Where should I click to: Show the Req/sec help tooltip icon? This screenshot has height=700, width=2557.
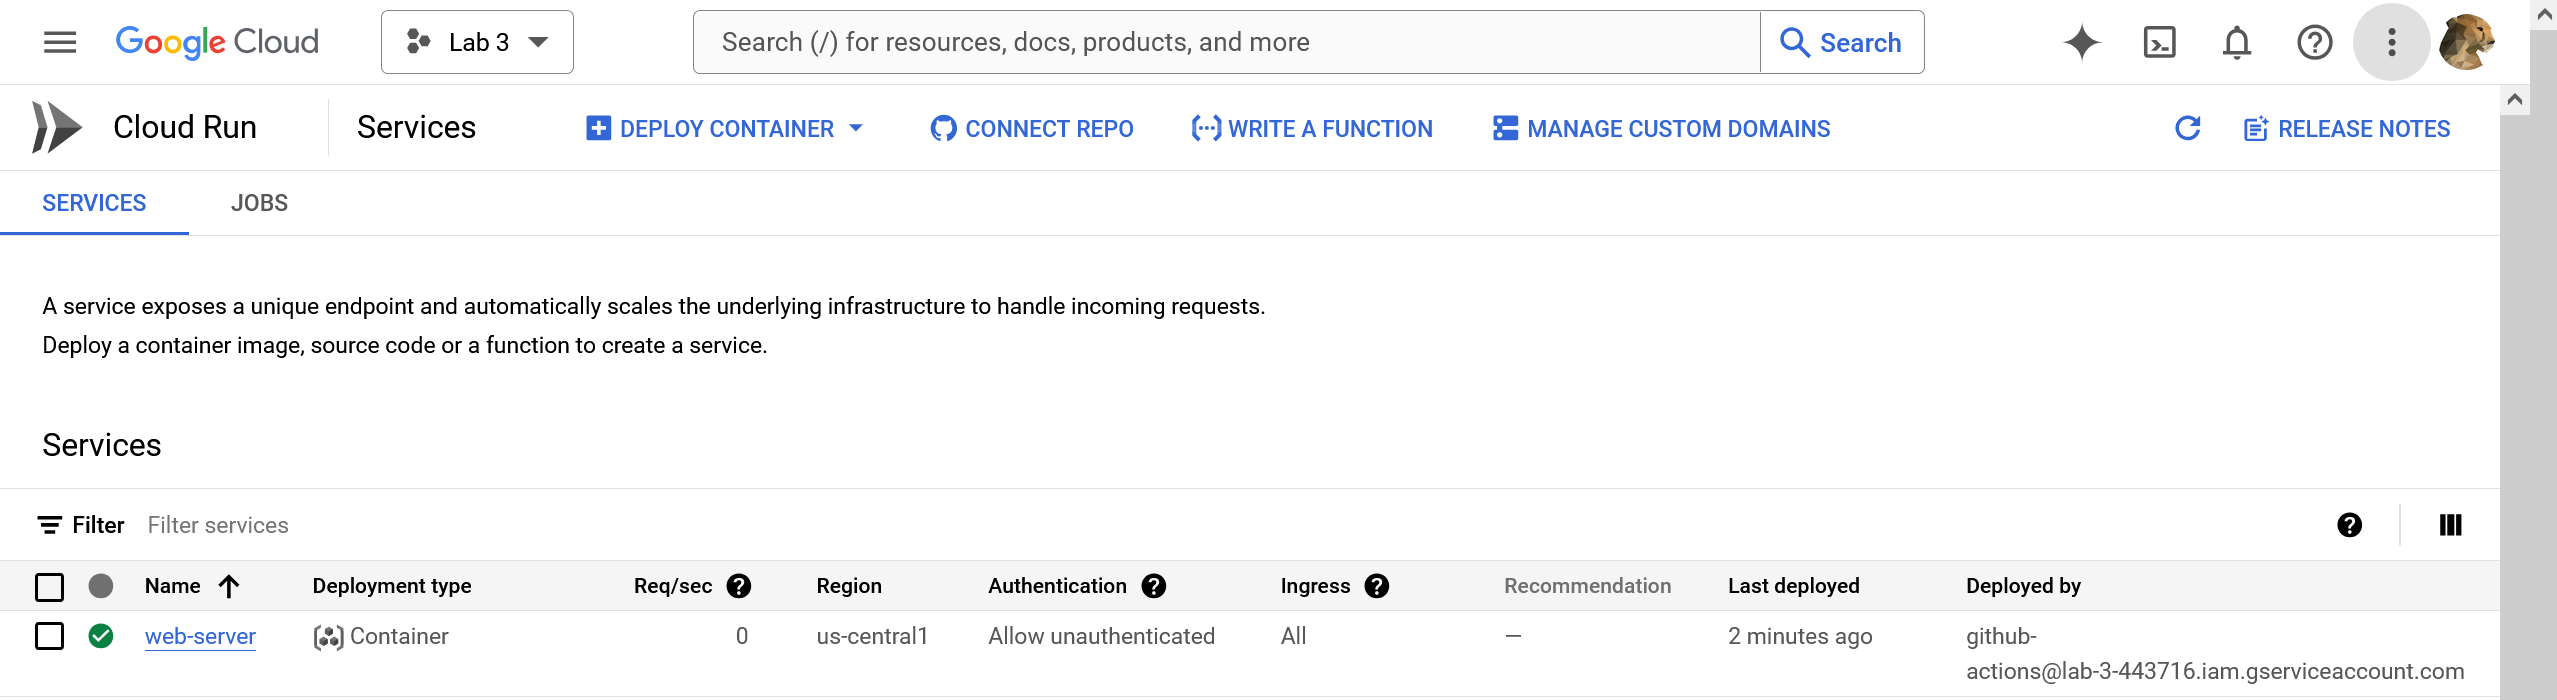tap(739, 586)
